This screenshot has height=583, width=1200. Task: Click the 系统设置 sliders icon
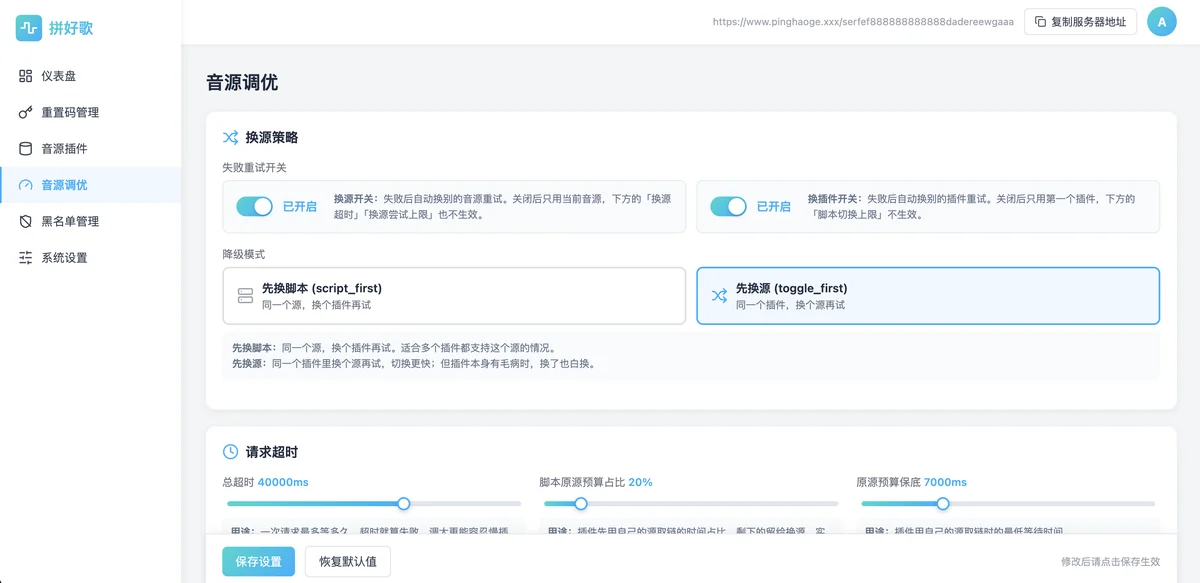[x=26, y=258]
